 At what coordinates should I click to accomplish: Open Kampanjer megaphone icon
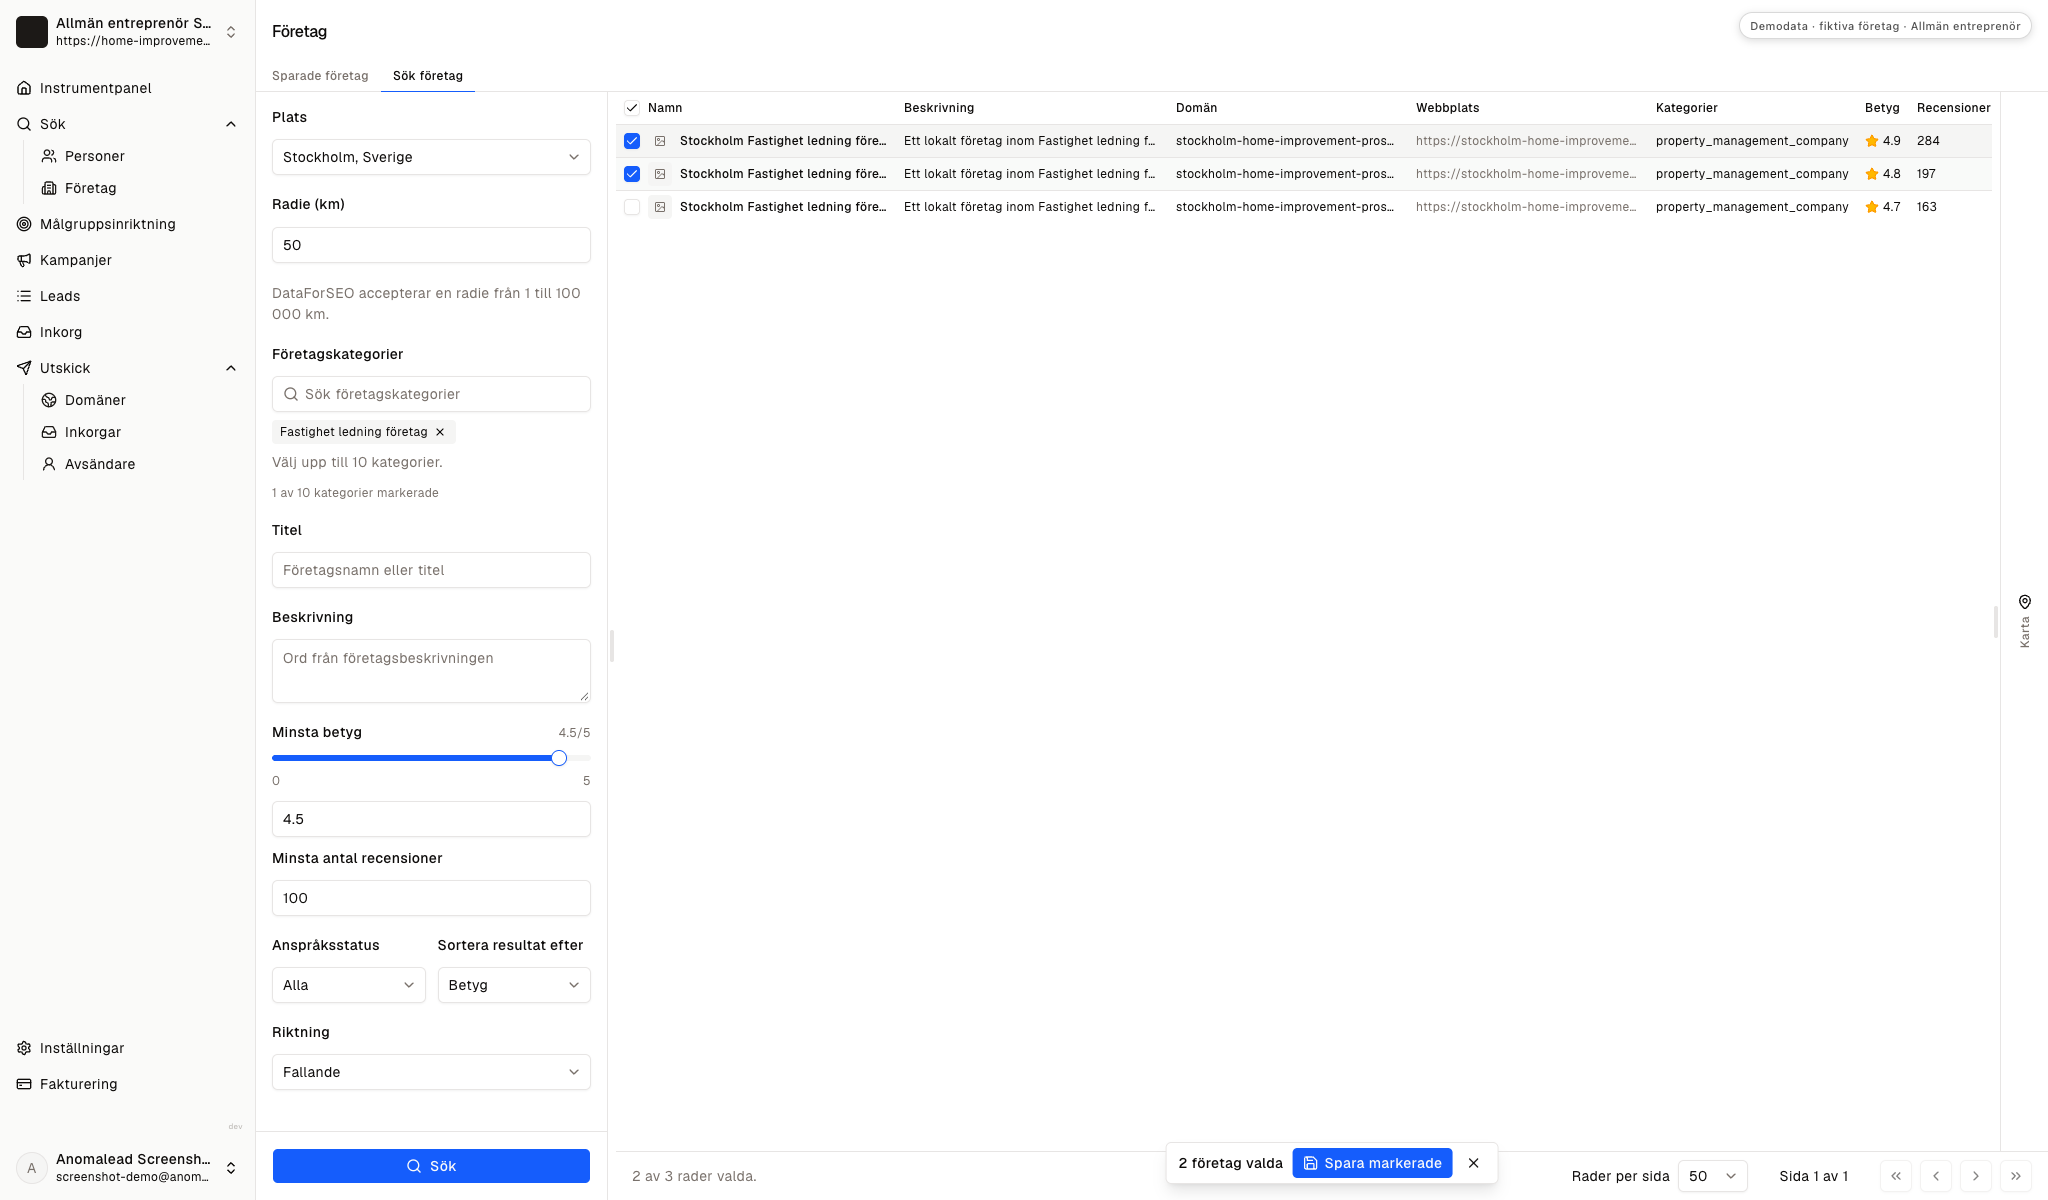pyautogui.click(x=24, y=260)
